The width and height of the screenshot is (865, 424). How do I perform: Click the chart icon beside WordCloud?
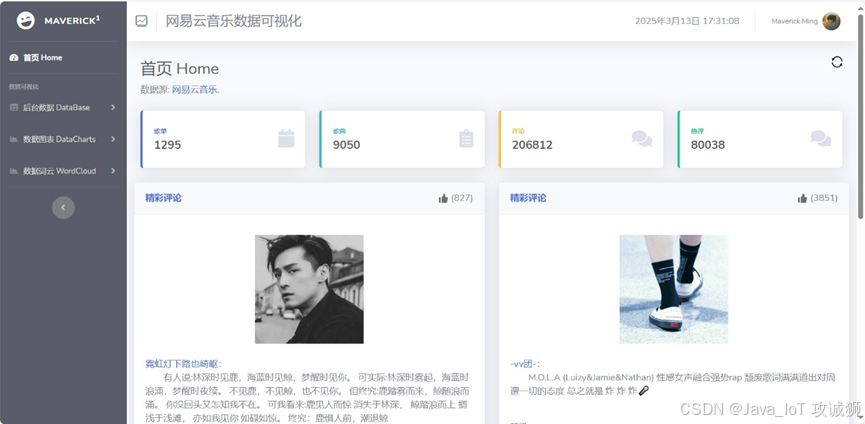point(14,171)
